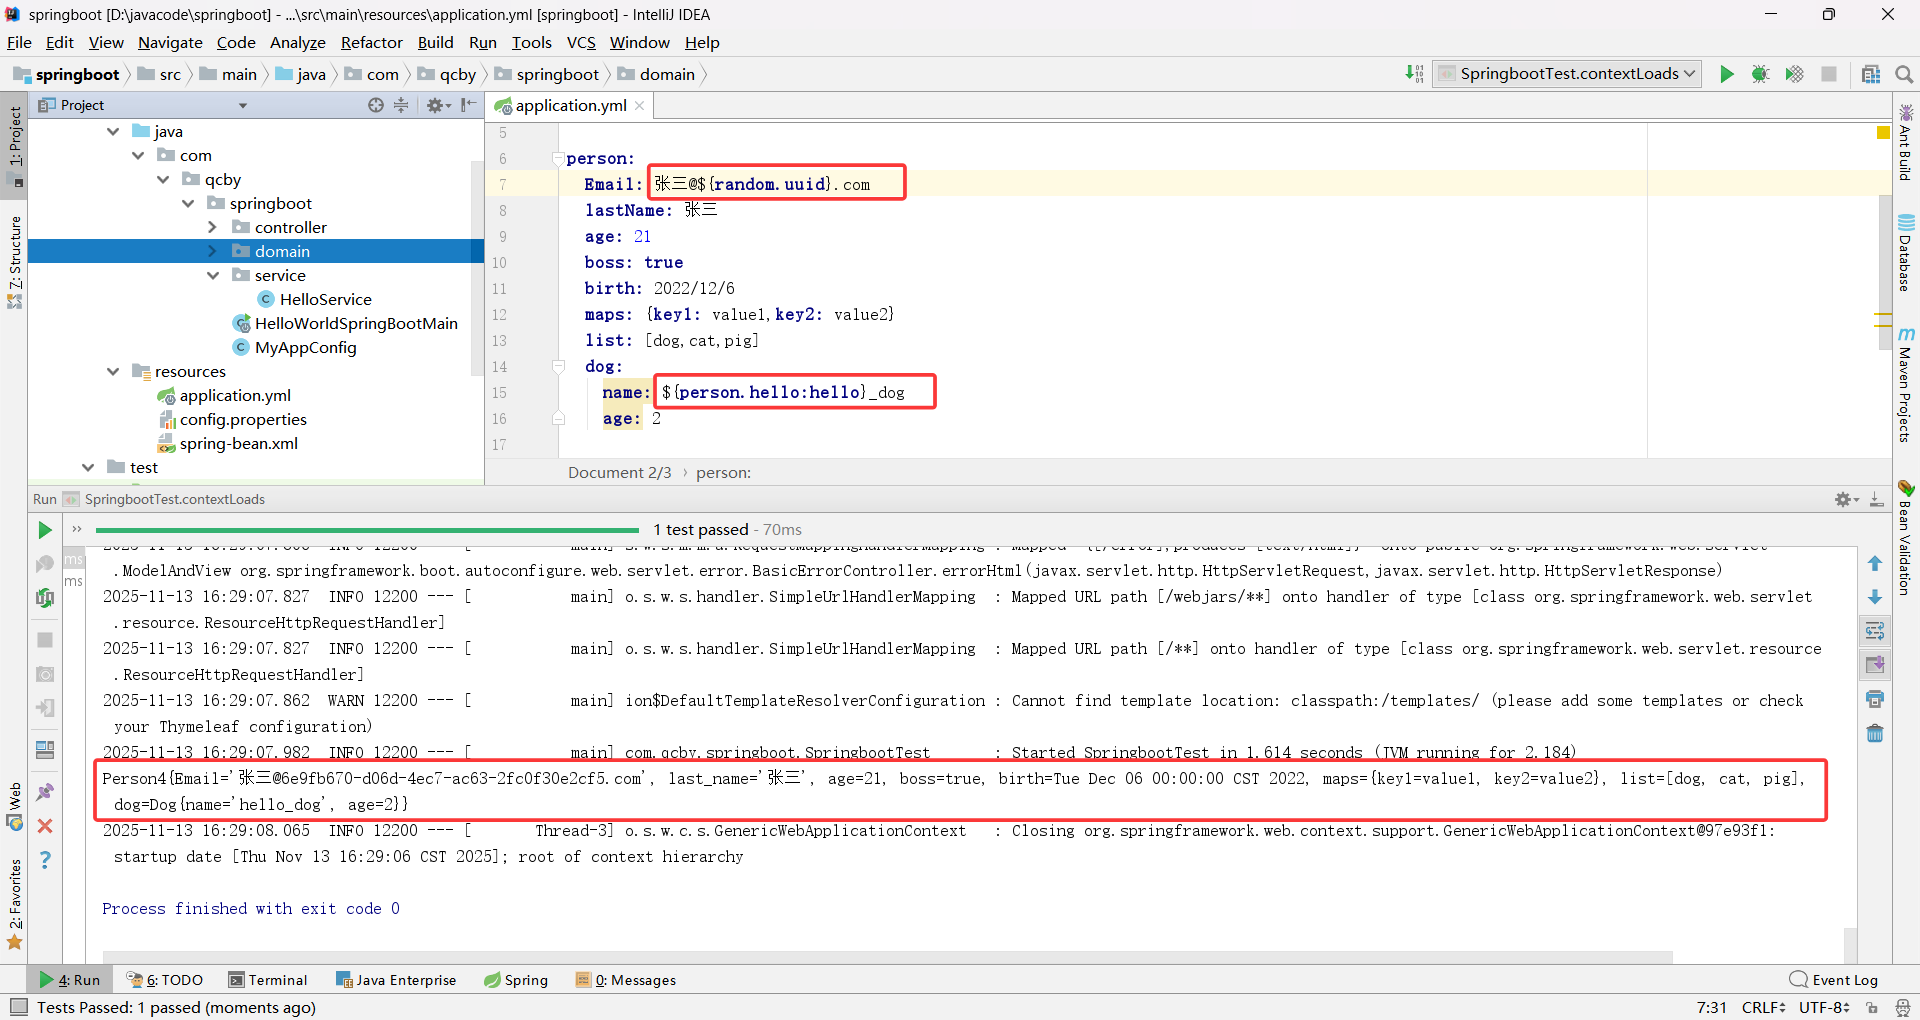Click the yellow inspection indicator in editor
The image size is (1920, 1020).
coord(1883,132)
